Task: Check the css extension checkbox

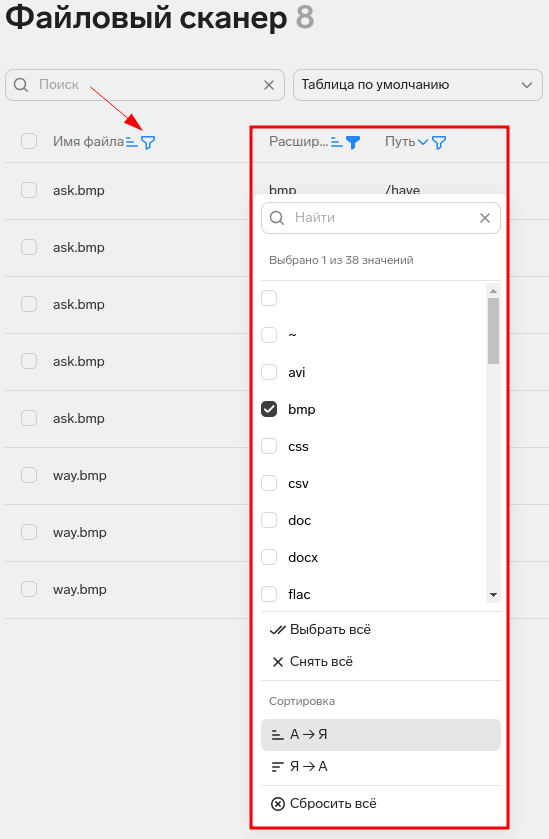Action: [269, 446]
